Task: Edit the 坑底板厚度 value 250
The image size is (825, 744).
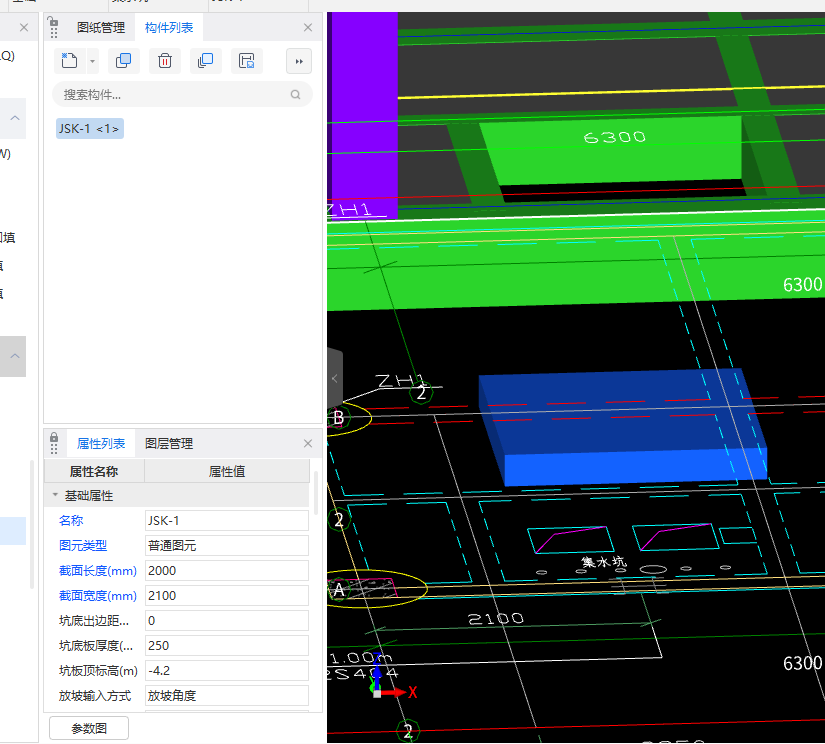Action: click(227, 646)
